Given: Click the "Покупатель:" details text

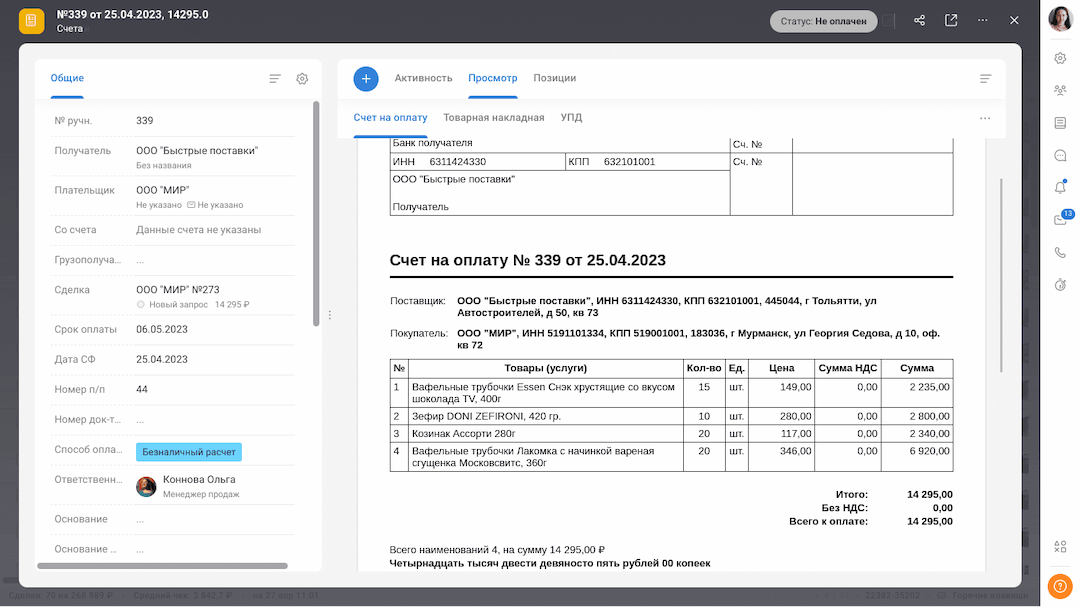Looking at the screenshot, I should coord(698,339).
